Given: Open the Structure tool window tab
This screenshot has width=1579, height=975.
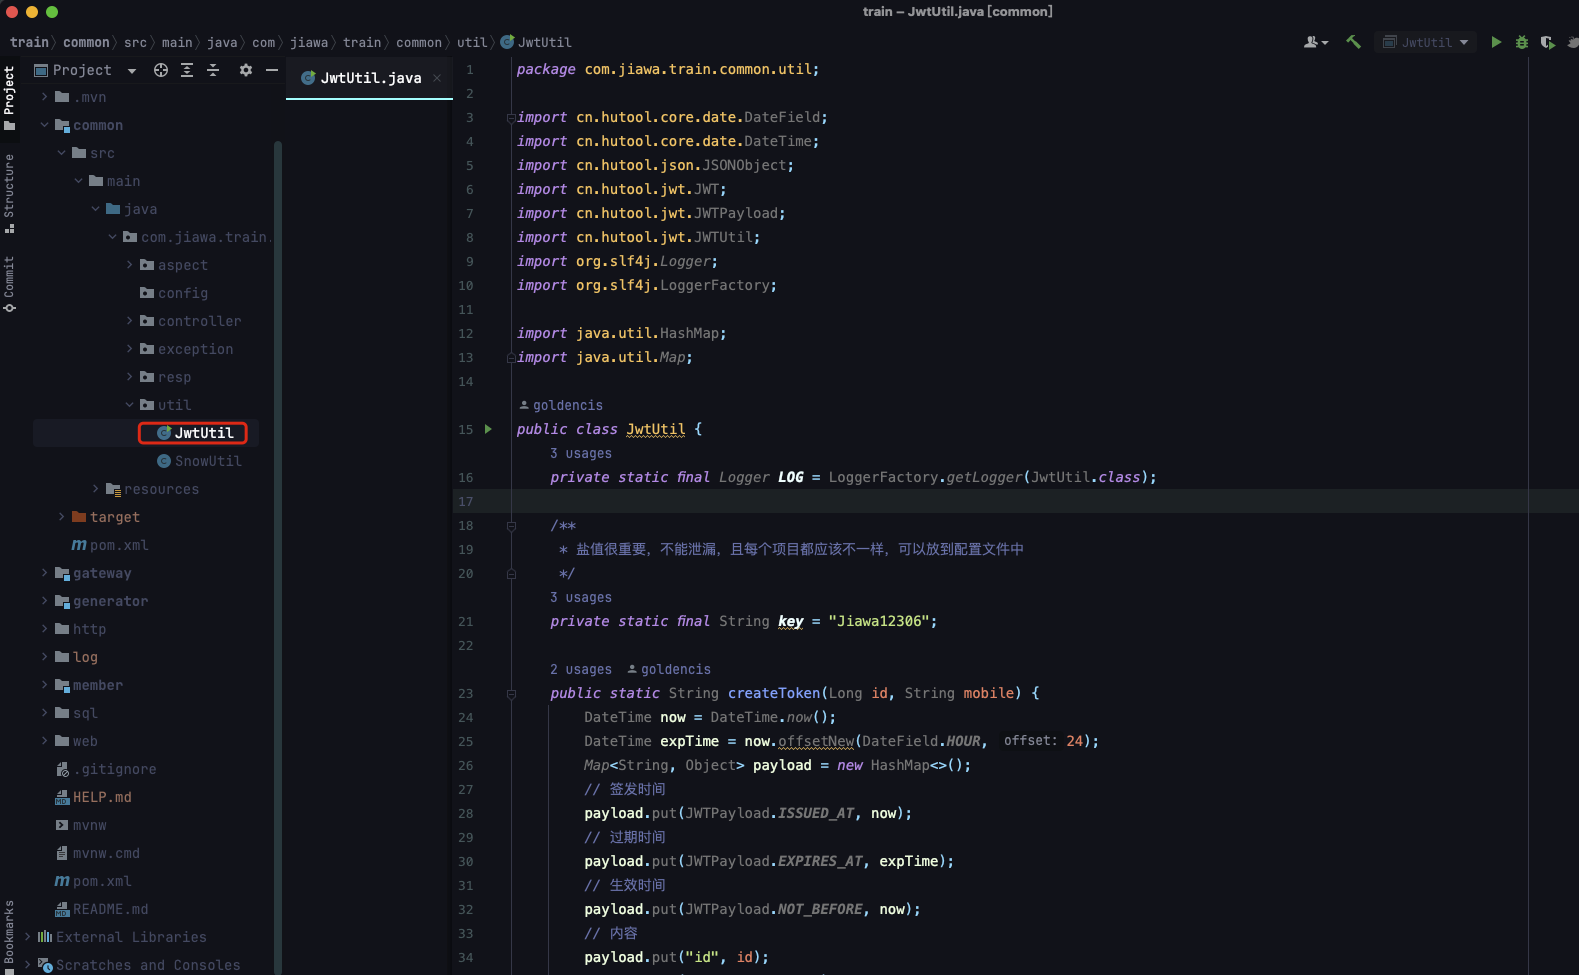Looking at the screenshot, I should (x=9, y=193).
